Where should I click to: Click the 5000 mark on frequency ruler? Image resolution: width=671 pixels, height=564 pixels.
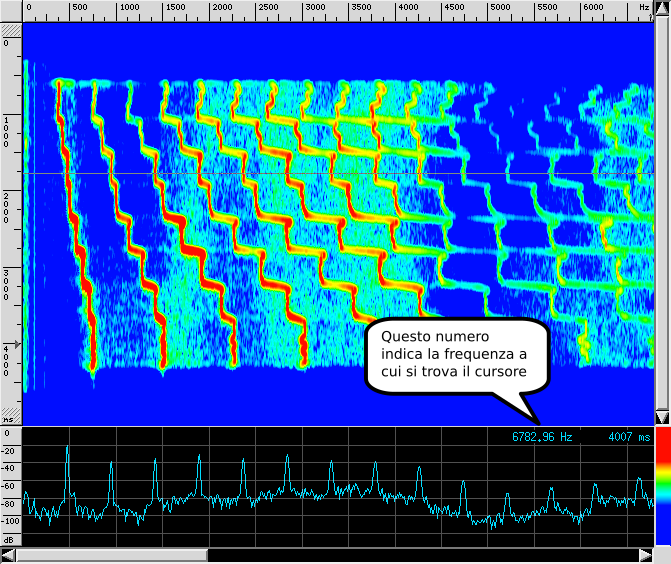click(499, 7)
